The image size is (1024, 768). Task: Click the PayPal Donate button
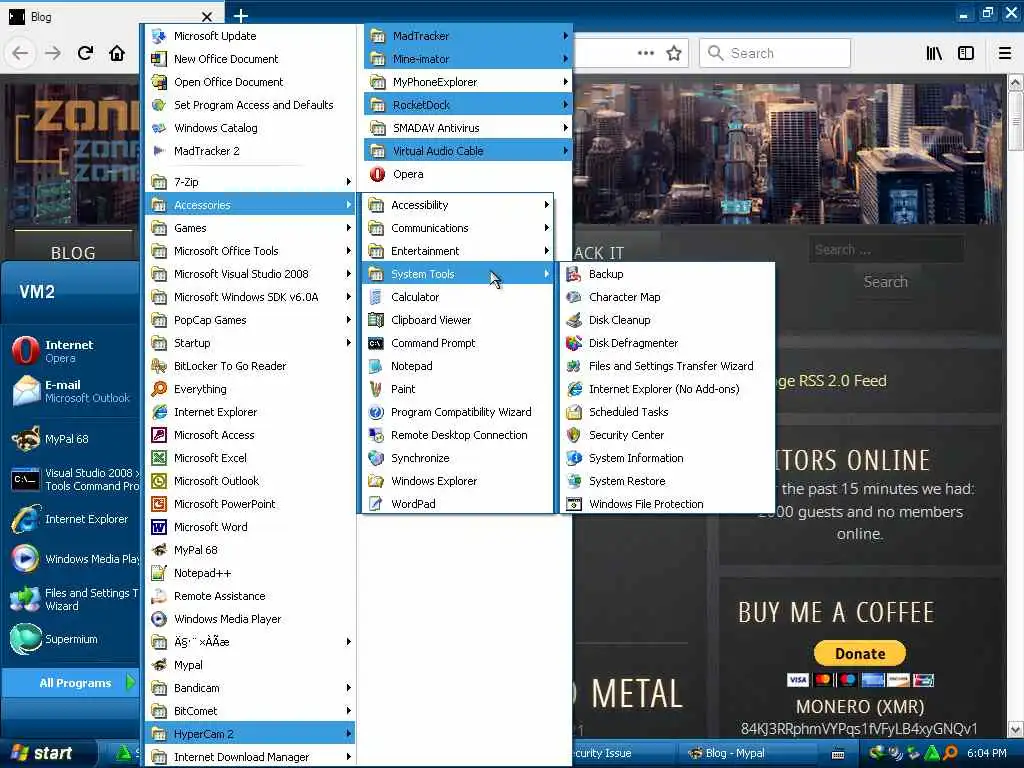point(859,654)
